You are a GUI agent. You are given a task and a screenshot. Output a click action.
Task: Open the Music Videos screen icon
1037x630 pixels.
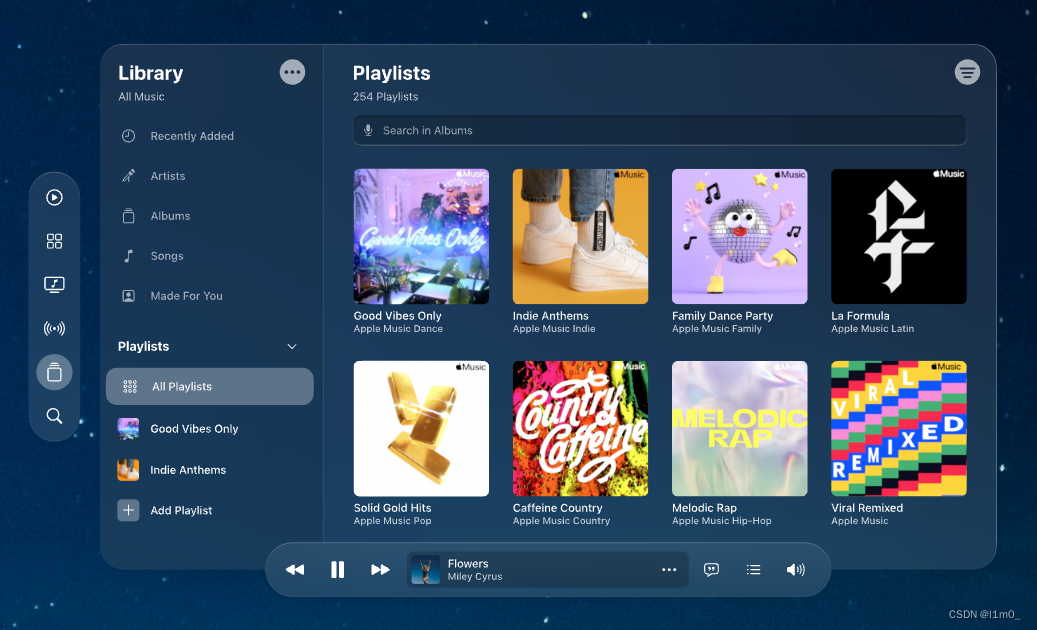click(54, 284)
